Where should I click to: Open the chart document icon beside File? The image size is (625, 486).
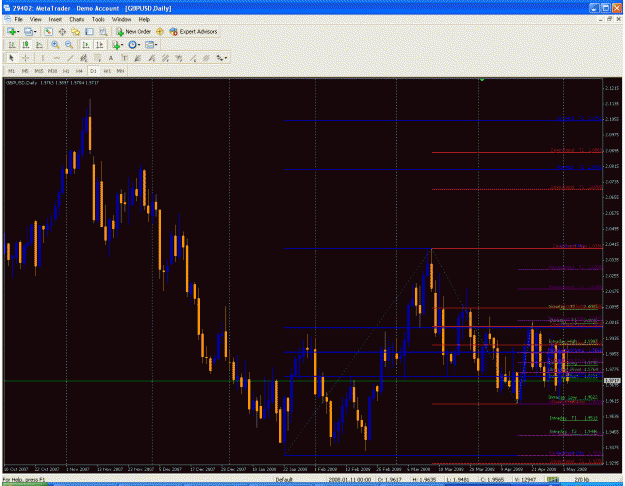pos(7,19)
